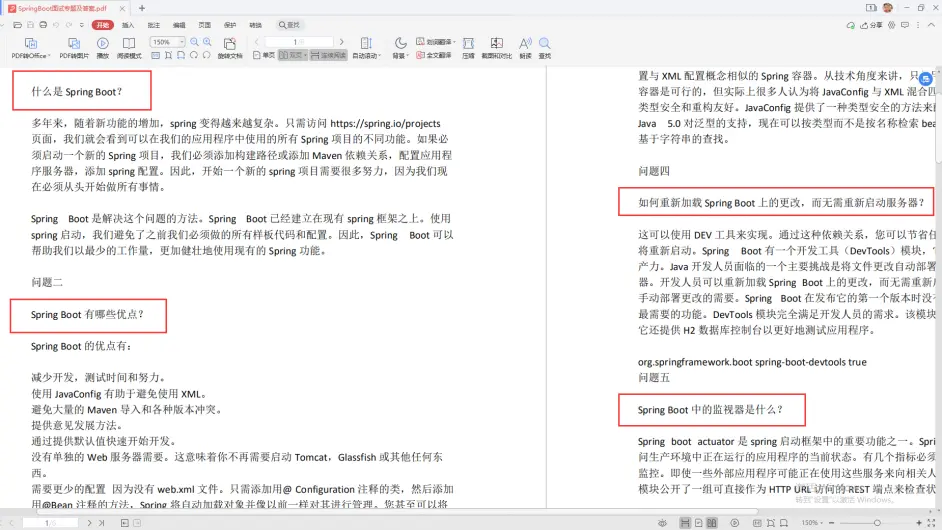Toggle two-page view in status bar
The image size is (942, 530).
712,523
